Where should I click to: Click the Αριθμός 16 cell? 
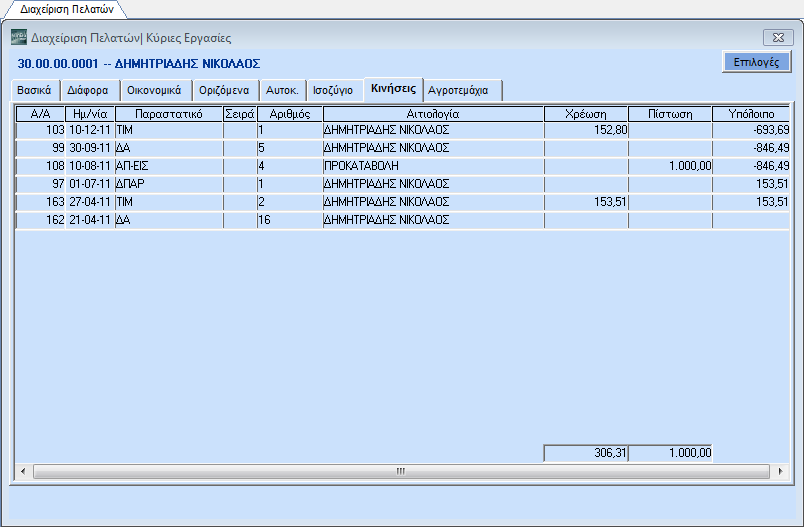[x=290, y=220]
